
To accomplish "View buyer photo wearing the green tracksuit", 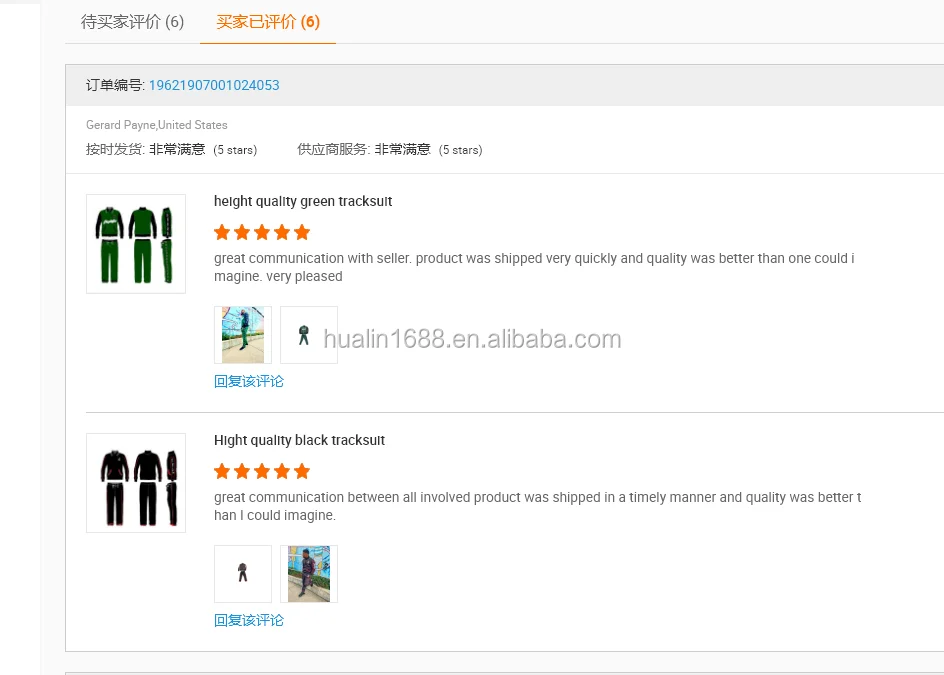I will click(243, 335).
